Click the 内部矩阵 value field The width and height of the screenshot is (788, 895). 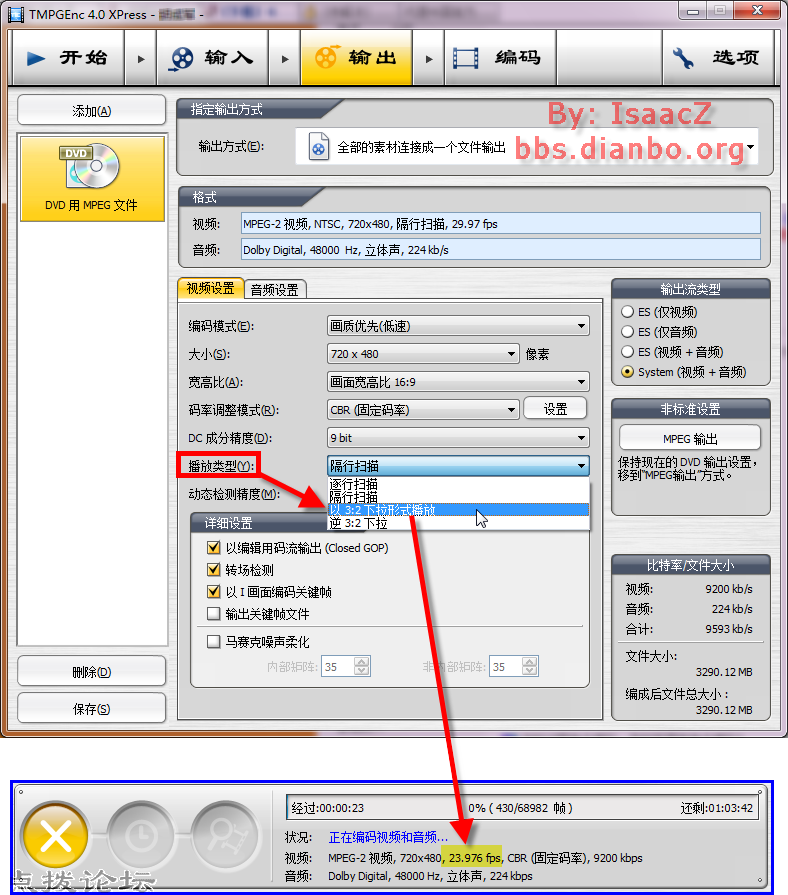tap(338, 666)
